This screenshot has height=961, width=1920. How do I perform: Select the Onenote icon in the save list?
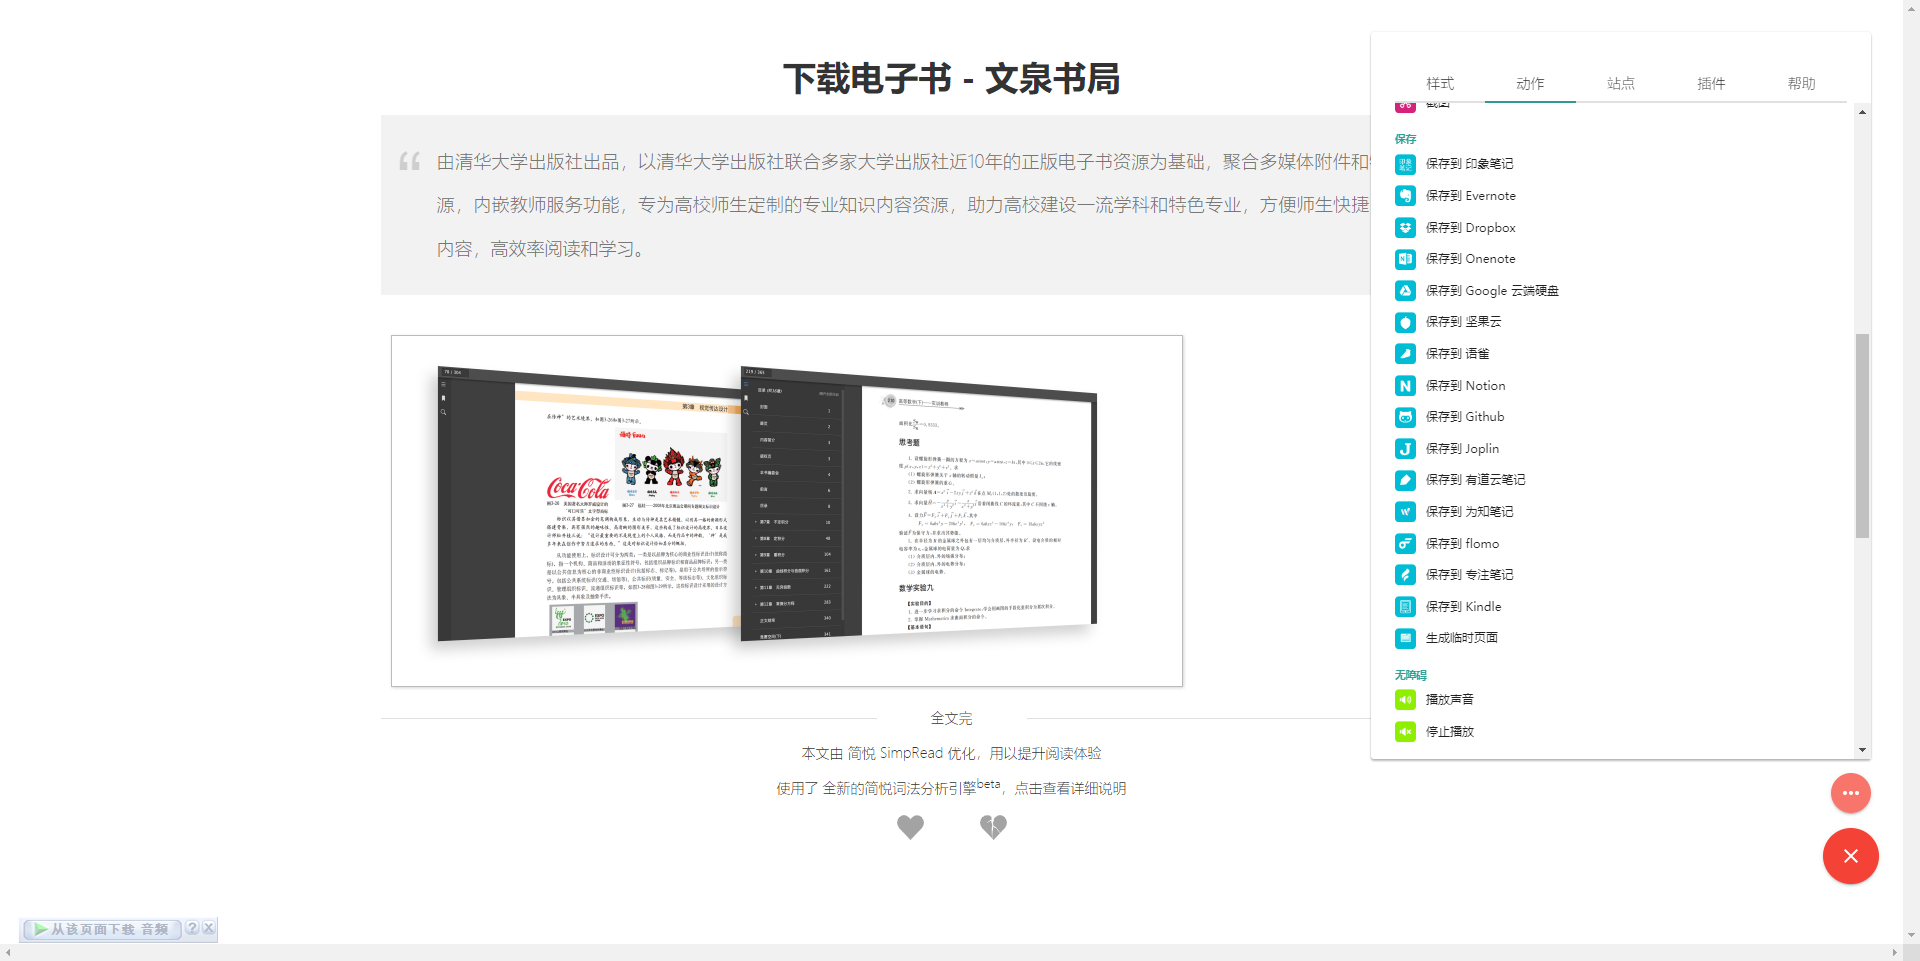1405,259
